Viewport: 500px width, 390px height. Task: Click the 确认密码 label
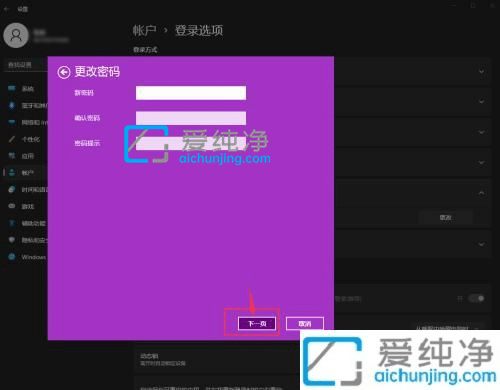point(87,118)
